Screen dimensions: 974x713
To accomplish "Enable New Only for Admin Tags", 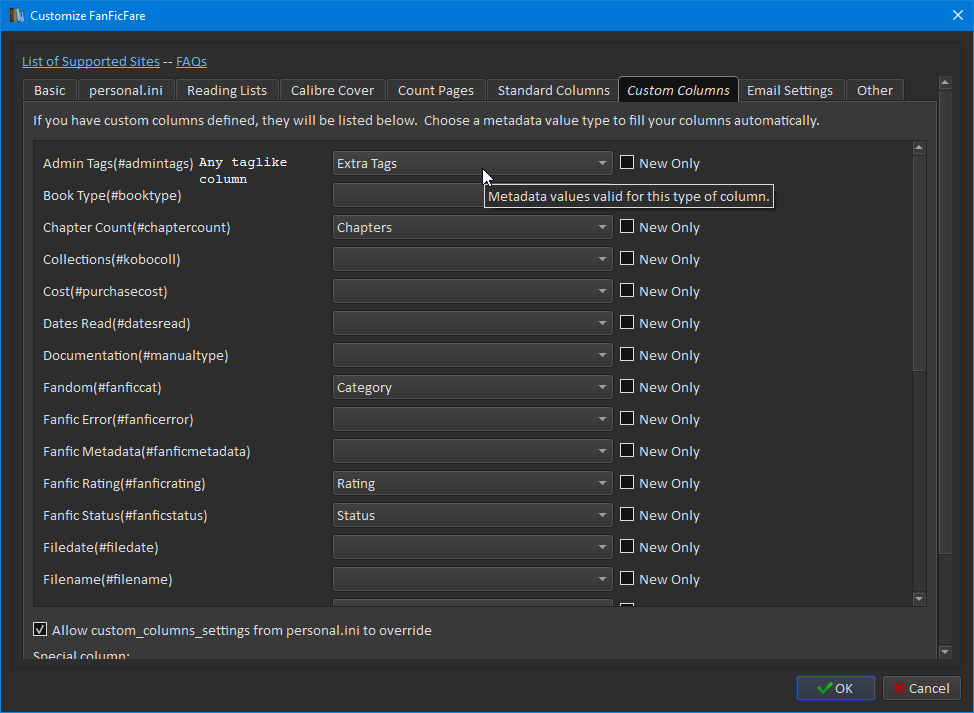I will pos(627,163).
